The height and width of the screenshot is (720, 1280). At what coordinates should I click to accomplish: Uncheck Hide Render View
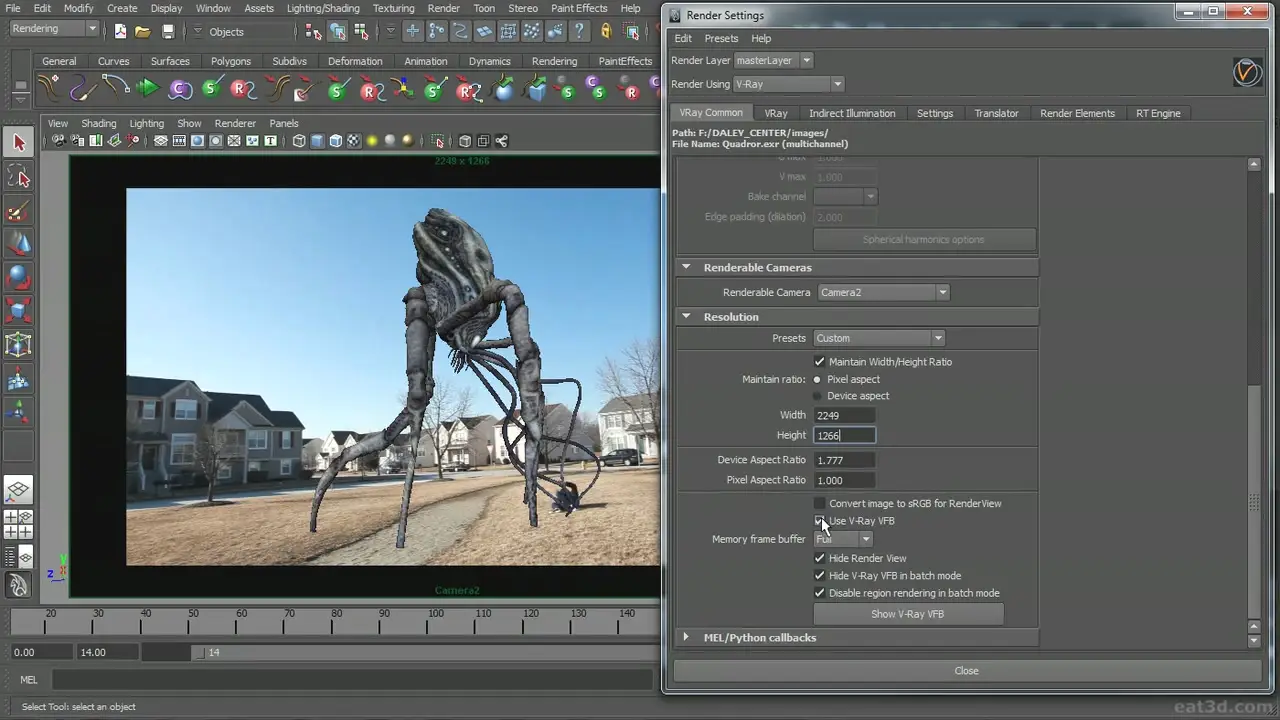(x=820, y=559)
